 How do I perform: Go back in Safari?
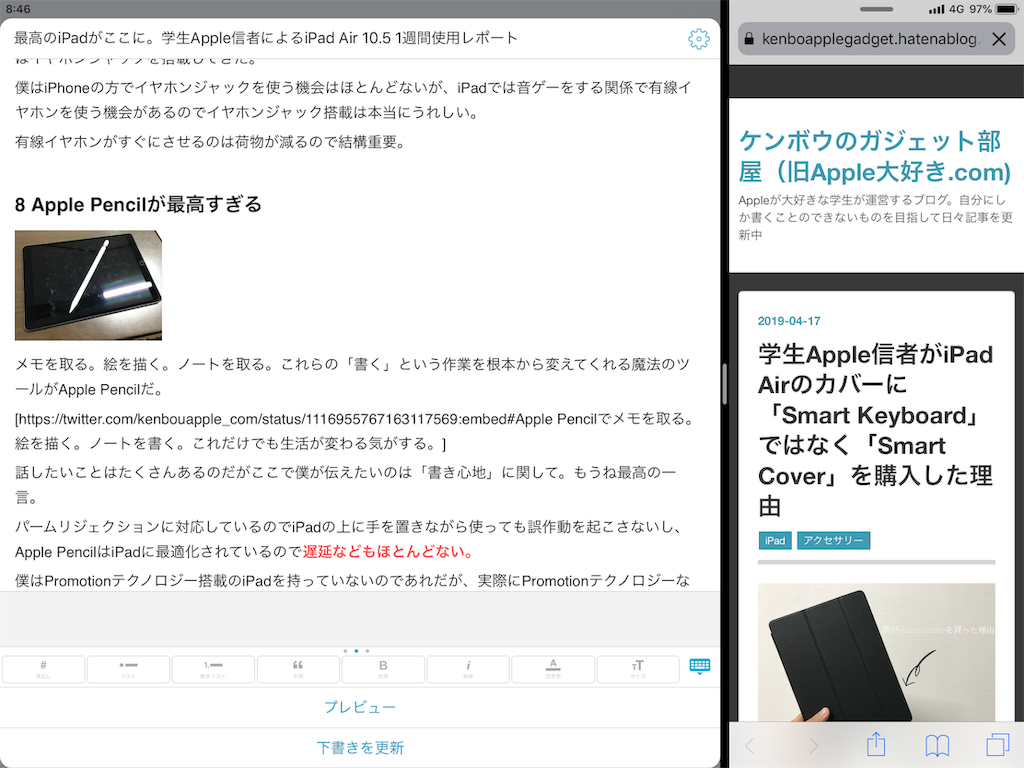750,745
